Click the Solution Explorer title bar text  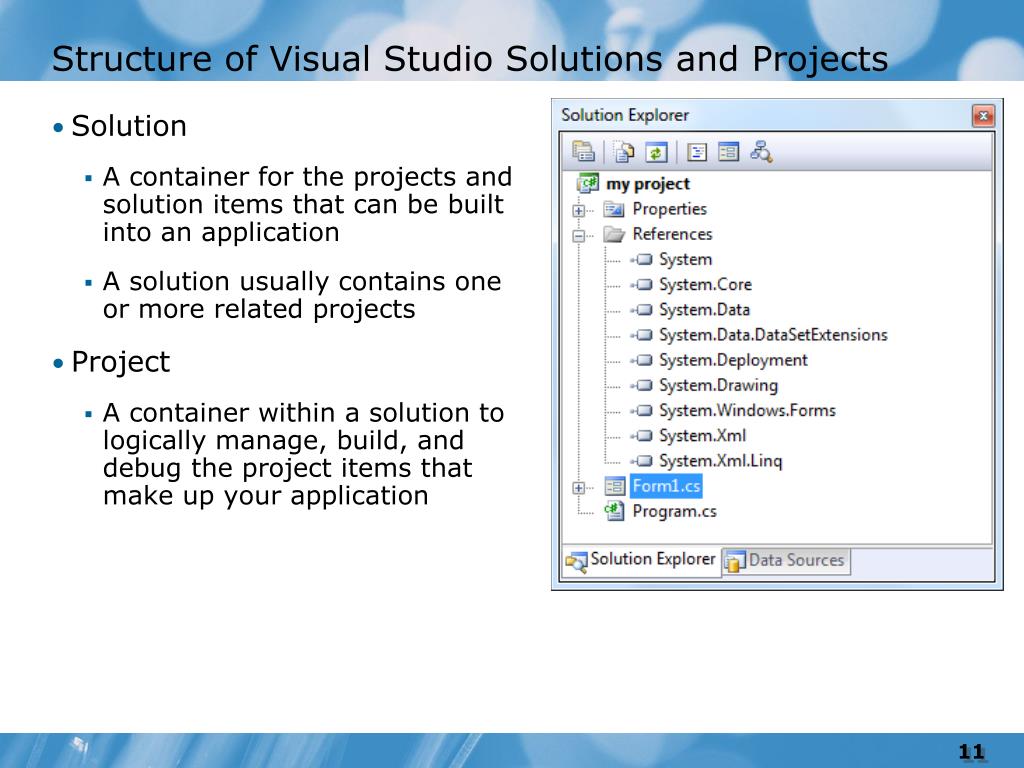[x=625, y=116]
